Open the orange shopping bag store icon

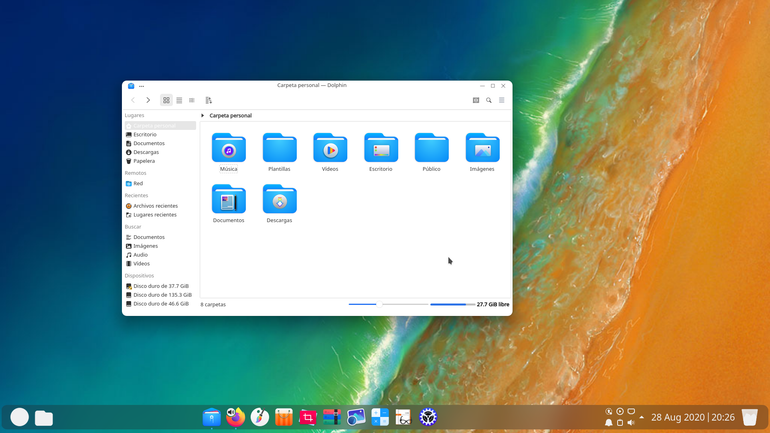[x=284, y=417]
